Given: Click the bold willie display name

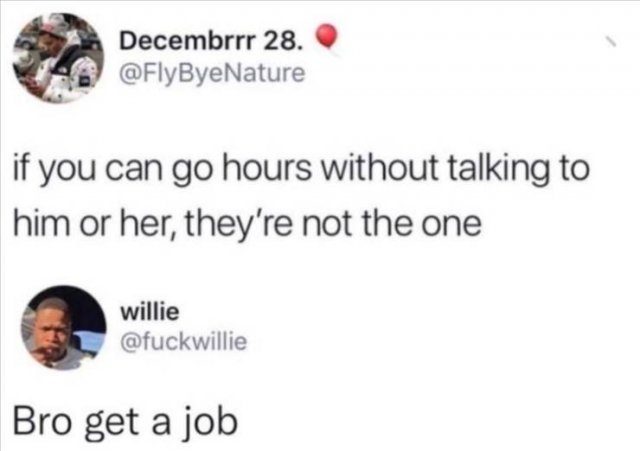Looking at the screenshot, I should click(149, 312).
